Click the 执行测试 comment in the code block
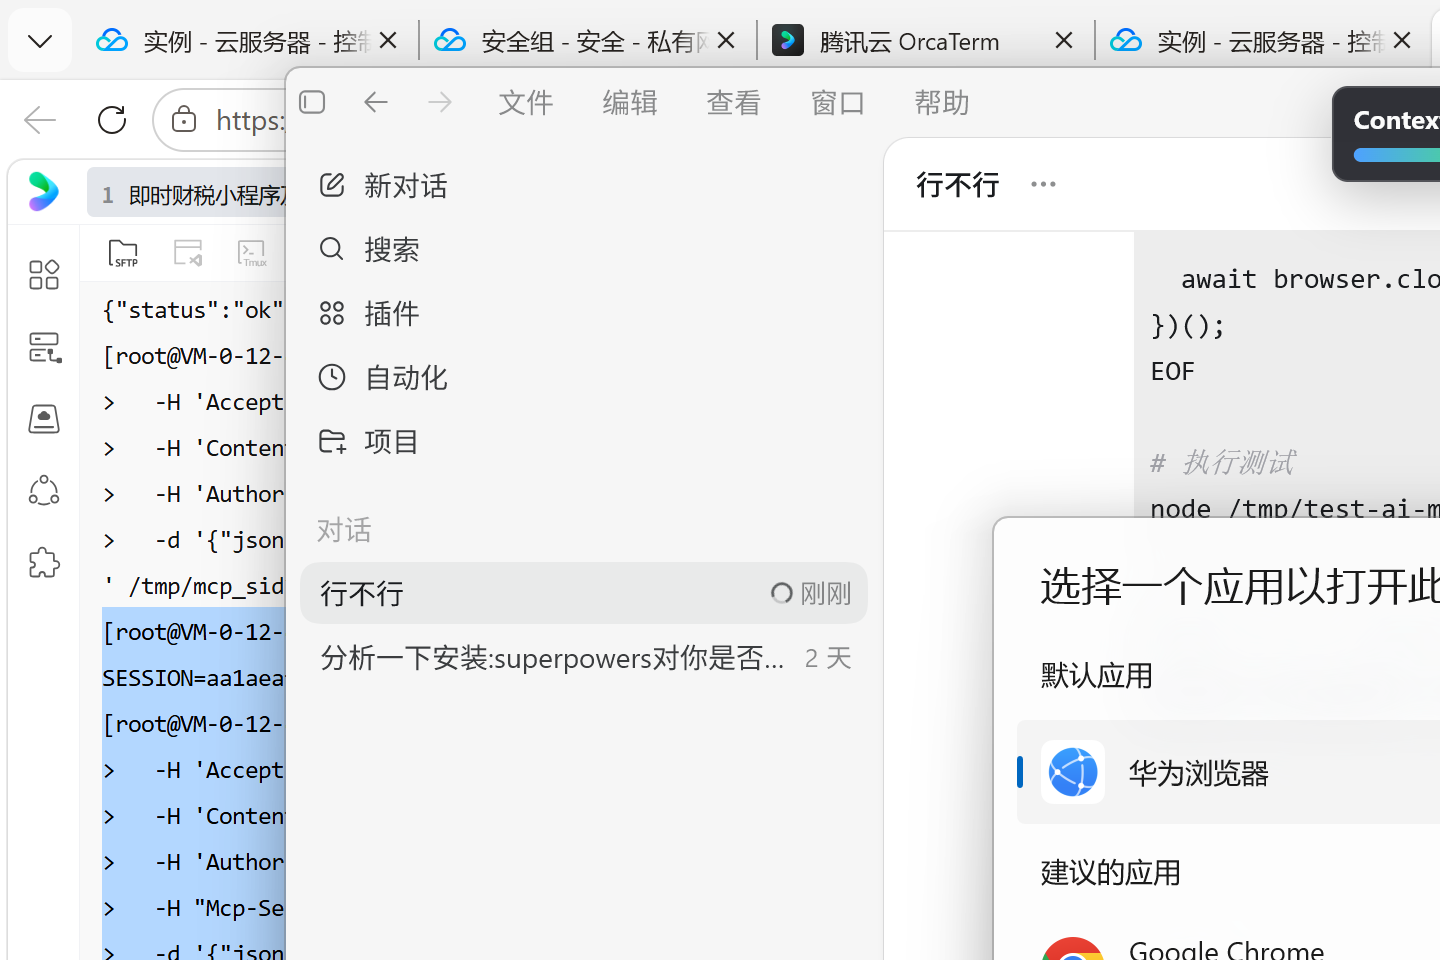The height and width of the screenshot is (960, 1440). pos(1223,462)
